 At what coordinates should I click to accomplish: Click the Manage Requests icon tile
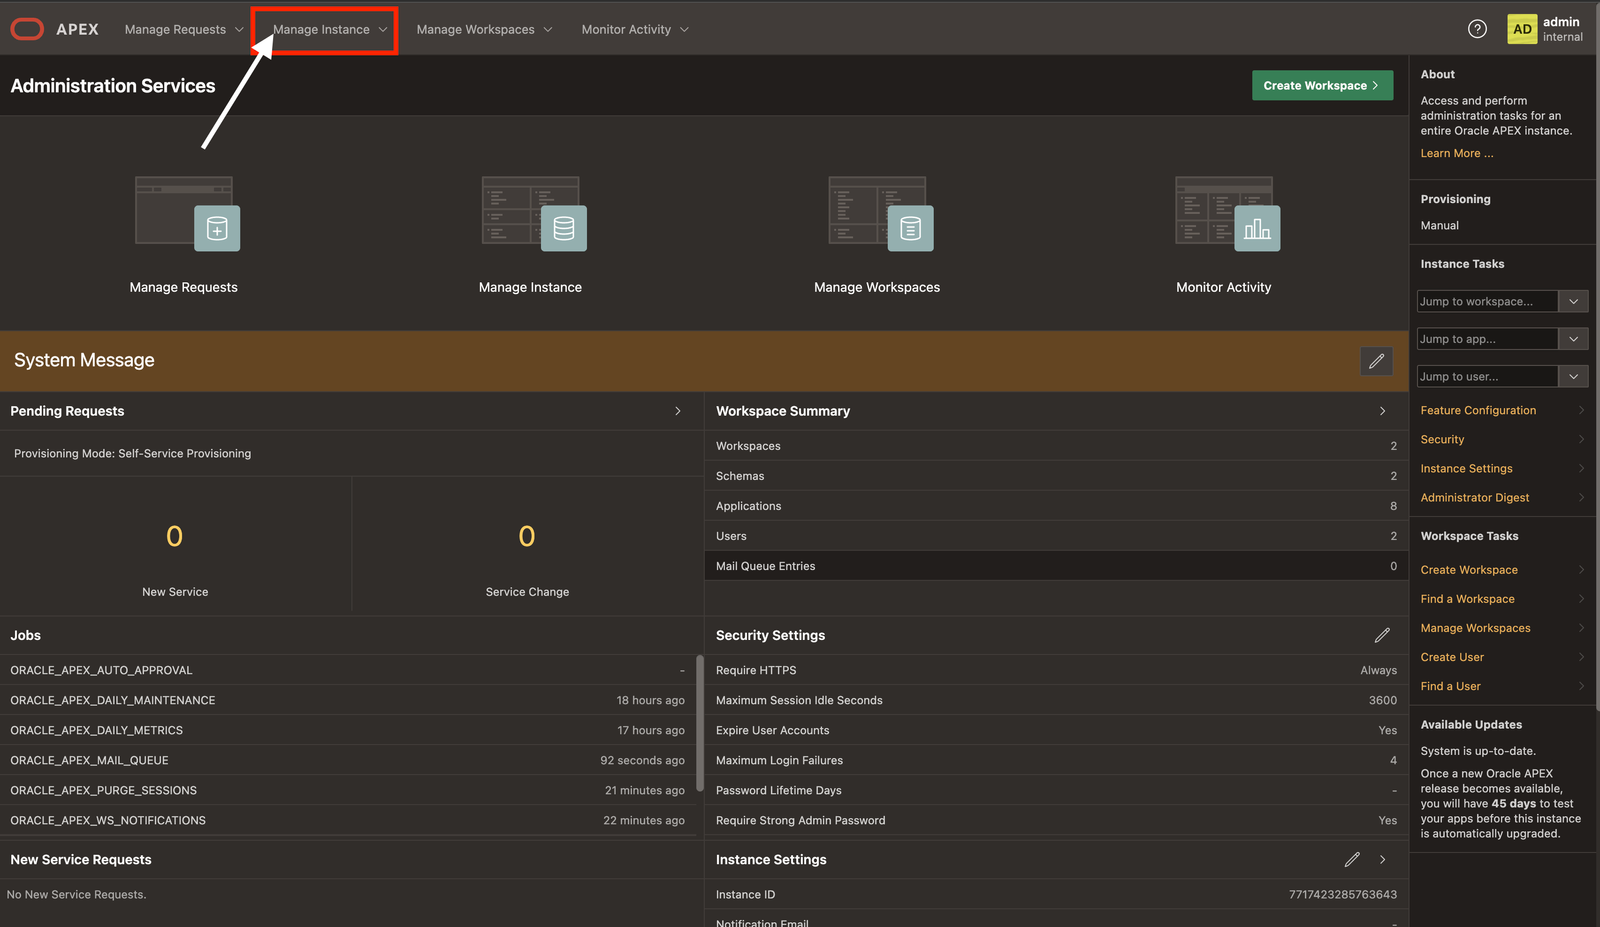186,214
